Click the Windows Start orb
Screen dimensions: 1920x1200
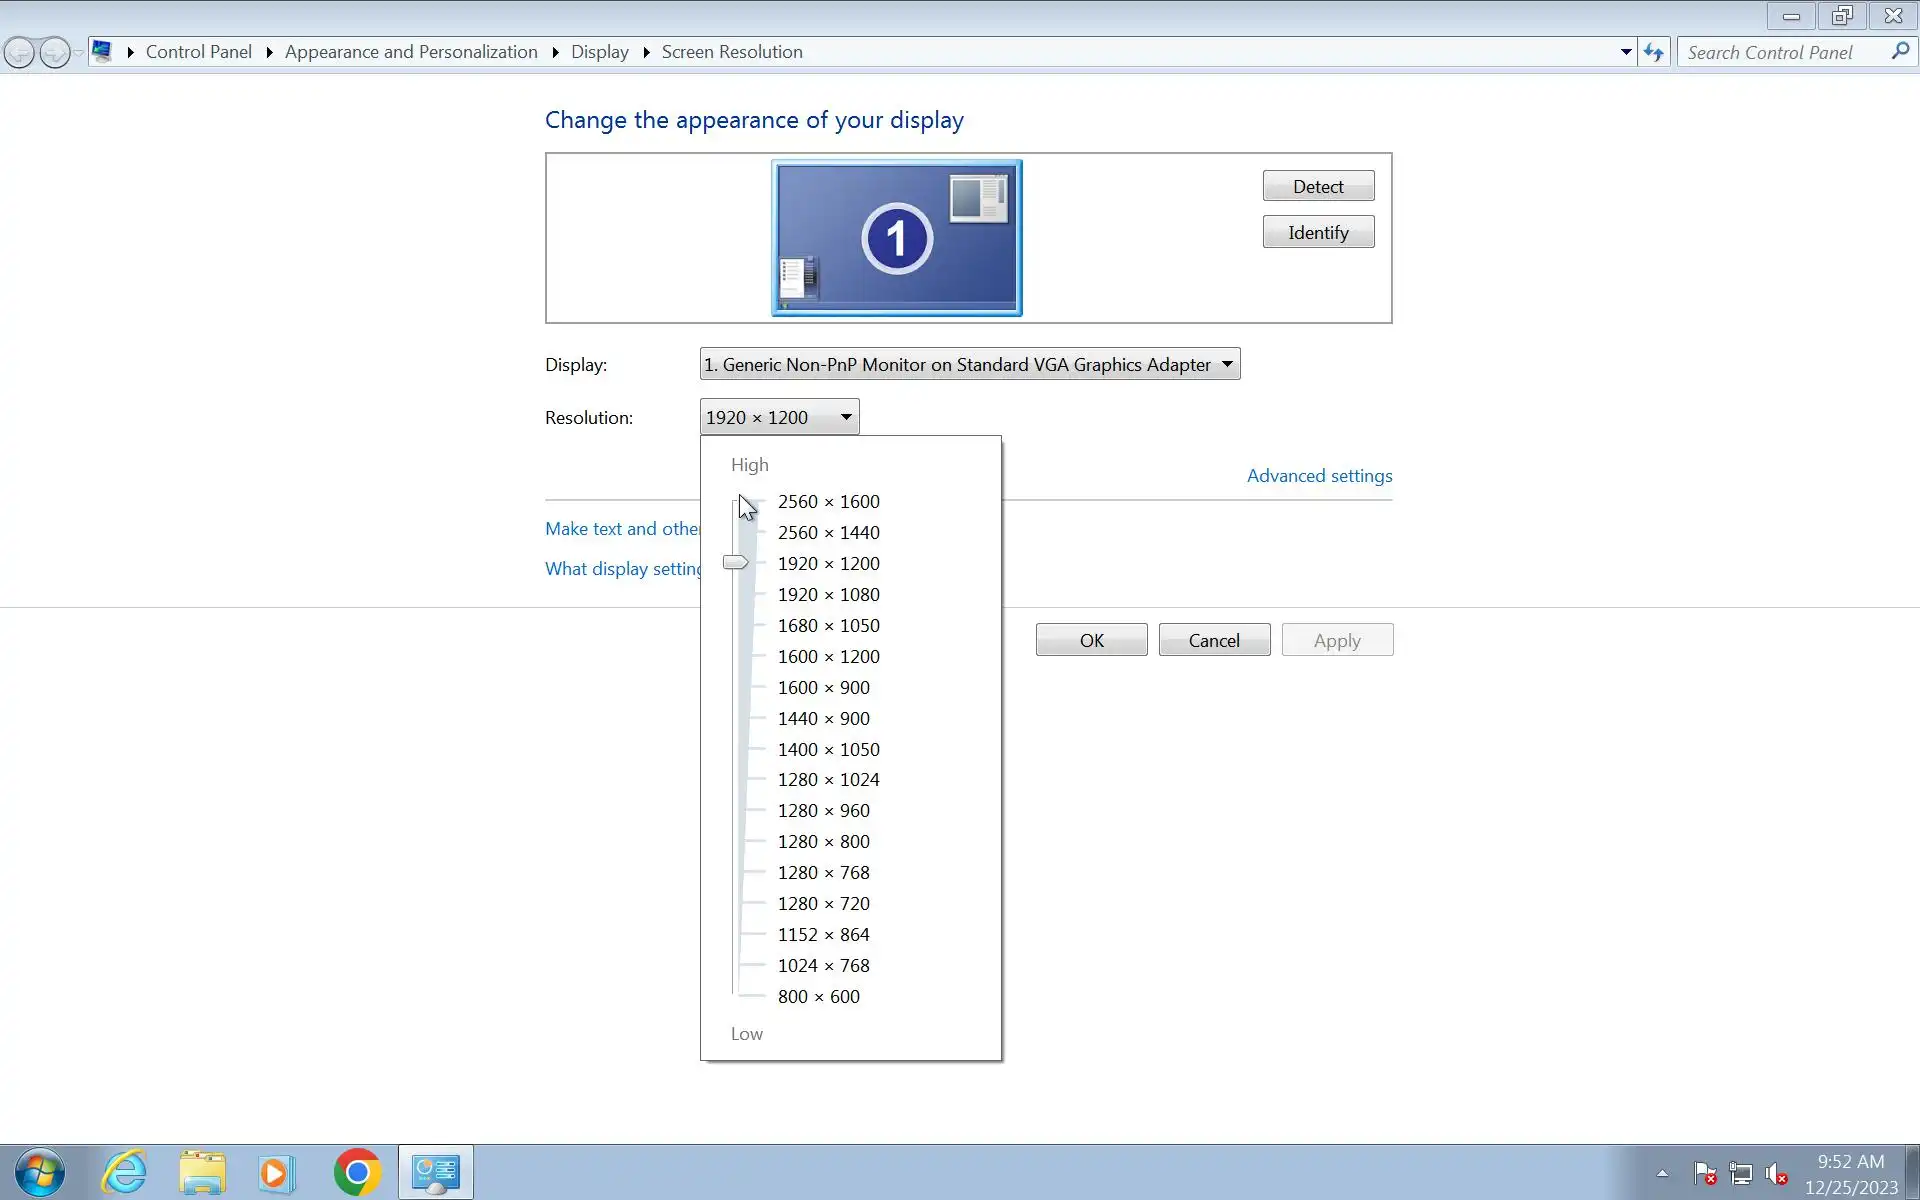coord(40,1171)
